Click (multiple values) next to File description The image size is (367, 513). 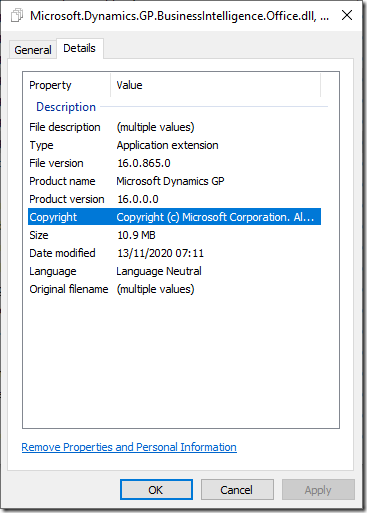[x=155, y=127]
